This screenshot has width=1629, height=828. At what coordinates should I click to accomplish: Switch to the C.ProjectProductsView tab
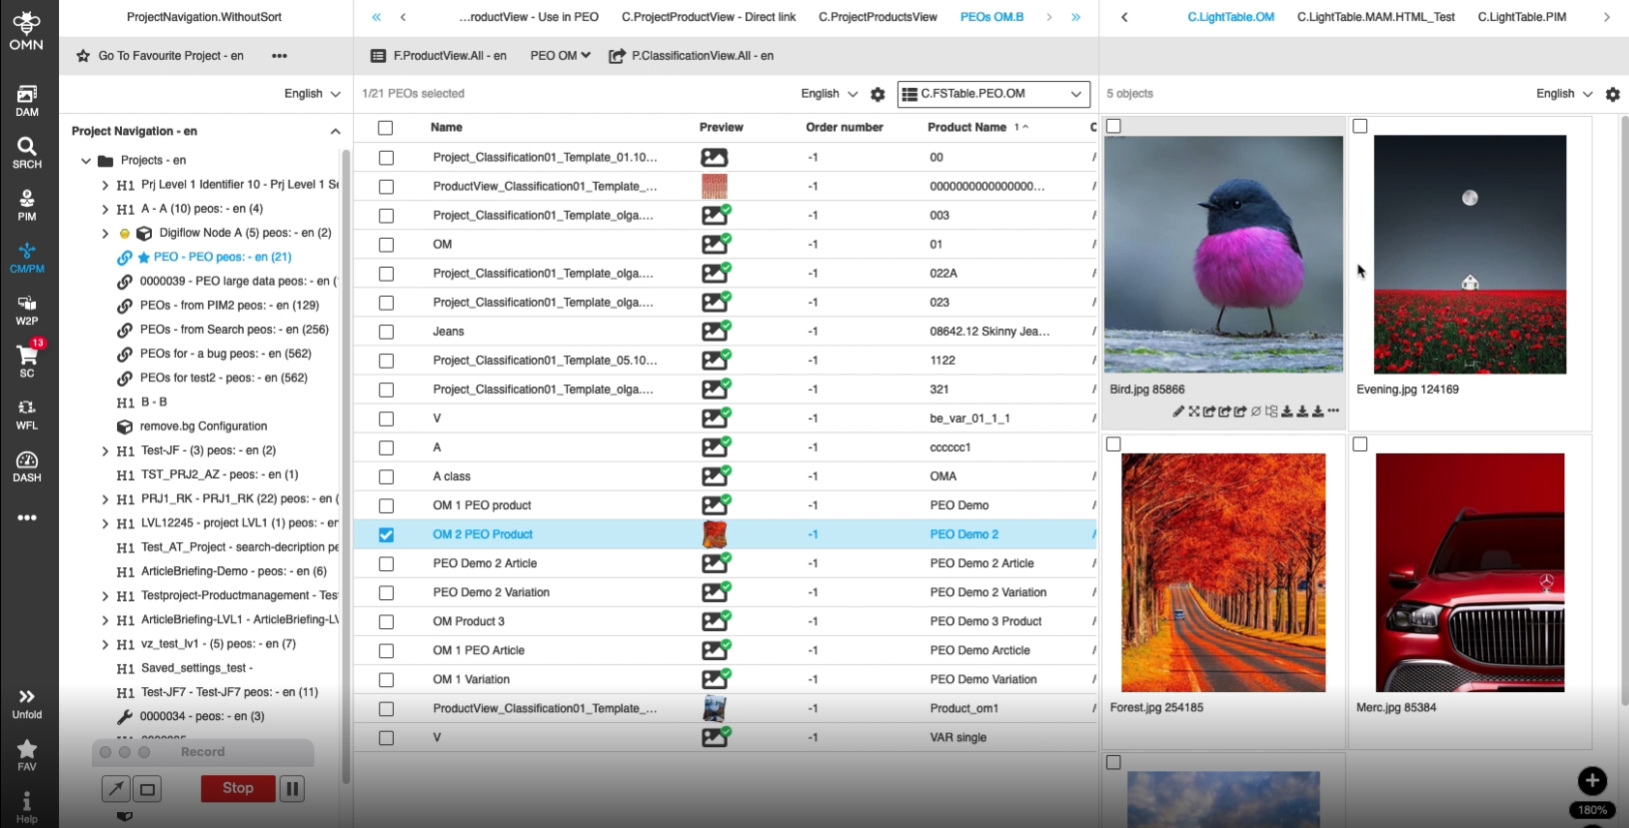[x=877, y=17]
